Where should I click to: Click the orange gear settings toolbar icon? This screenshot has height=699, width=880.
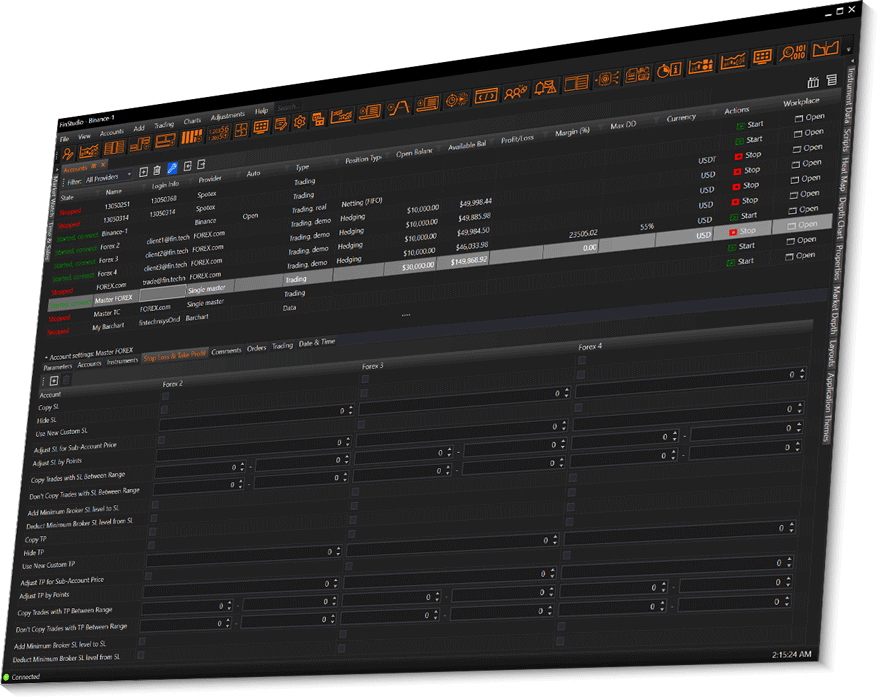(298, 121)
